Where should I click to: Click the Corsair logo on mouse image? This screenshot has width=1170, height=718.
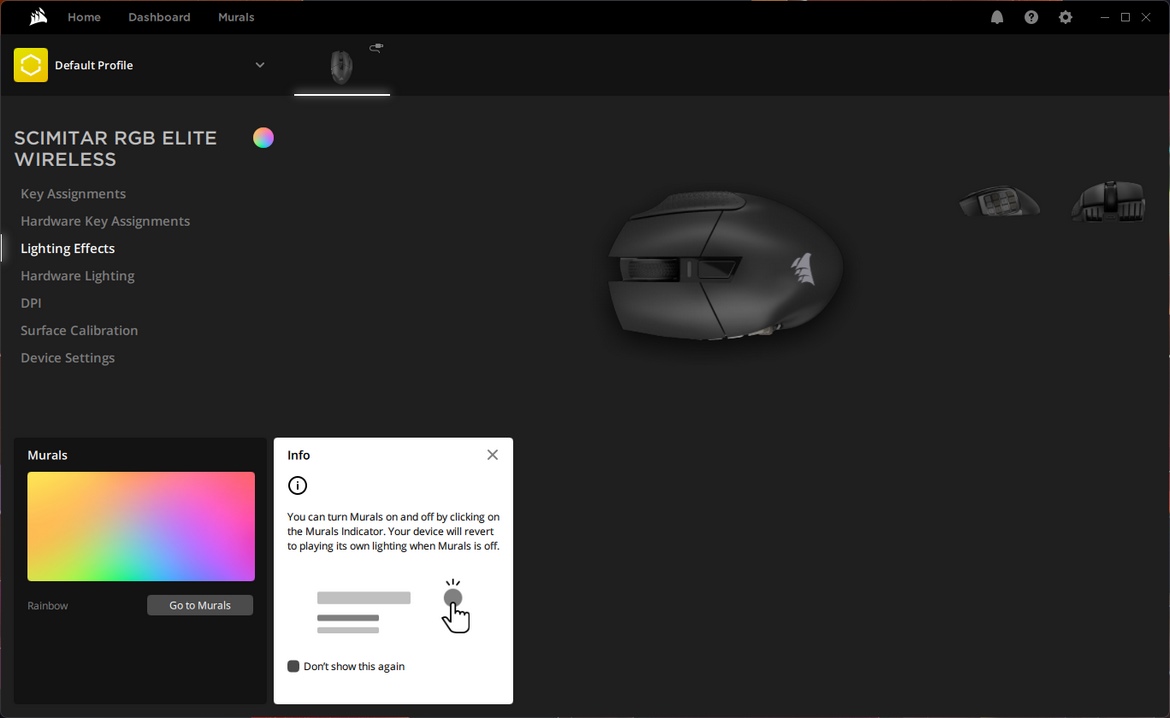804,269
